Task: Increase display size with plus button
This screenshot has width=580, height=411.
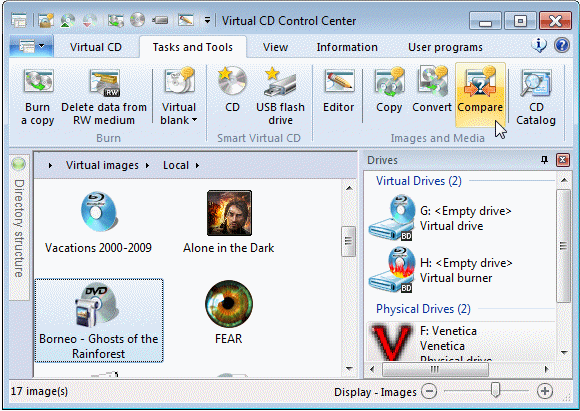Action: [x=544, y=391]
